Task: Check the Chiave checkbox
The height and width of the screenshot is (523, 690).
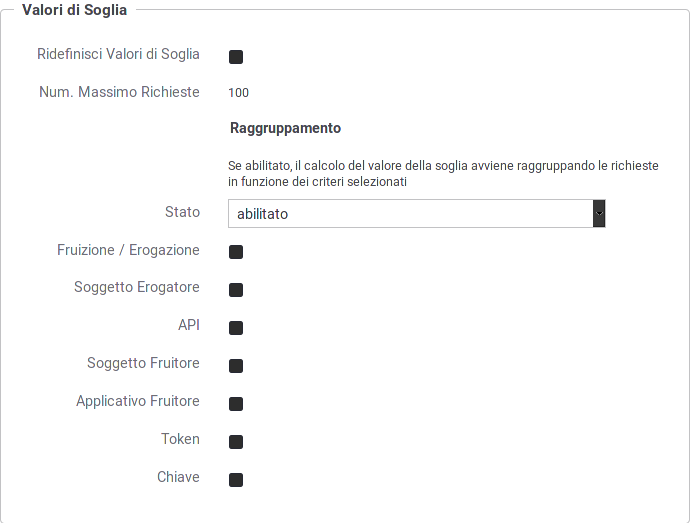Action: [236, 479]
